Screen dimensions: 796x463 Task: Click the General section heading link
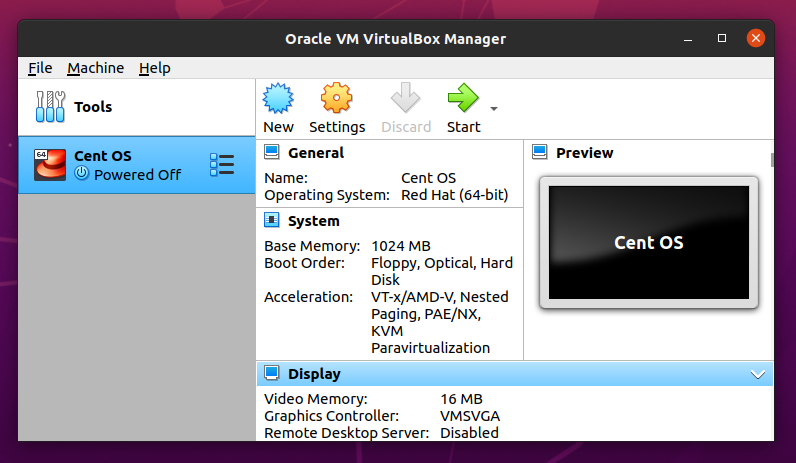point(316,153)
